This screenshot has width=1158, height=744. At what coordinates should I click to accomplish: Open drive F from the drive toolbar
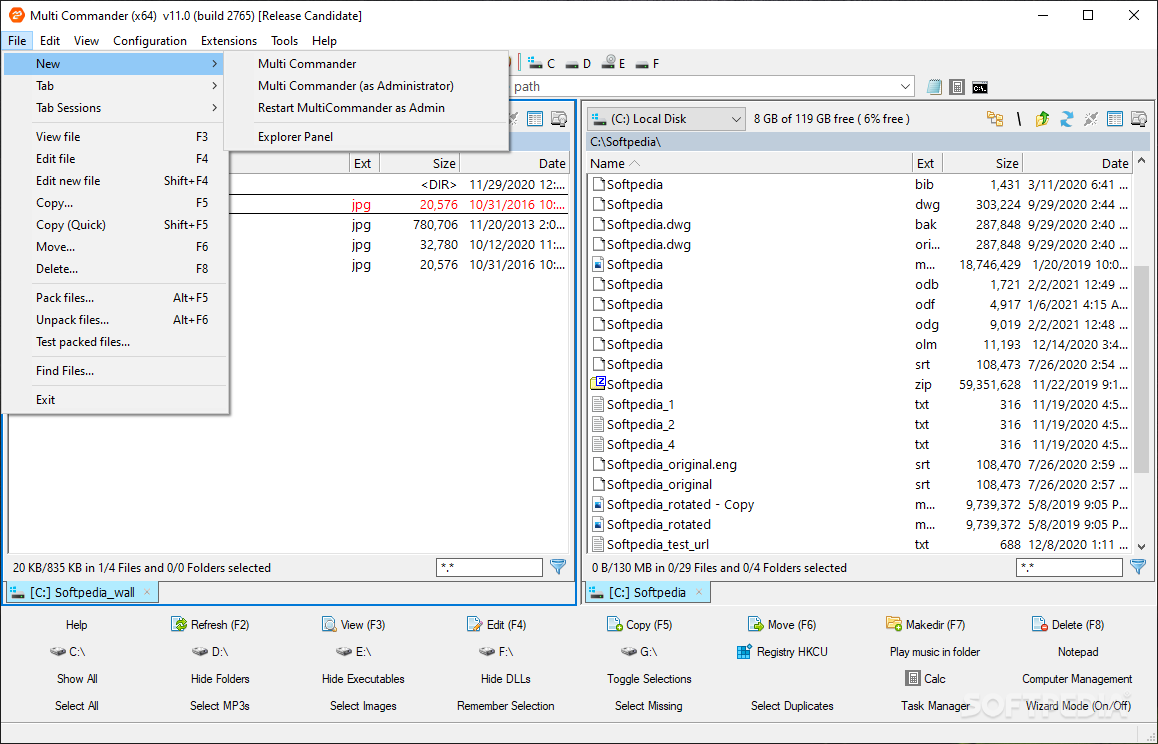point(648,64)
